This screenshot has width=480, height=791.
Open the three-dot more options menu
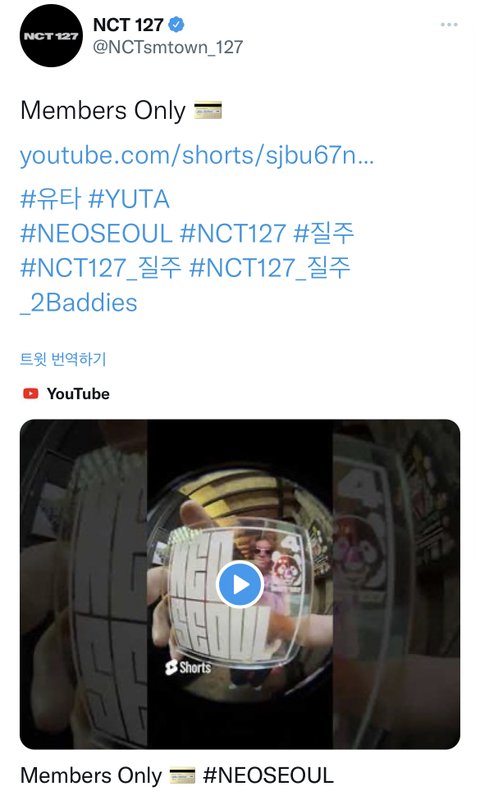[449, 25]
